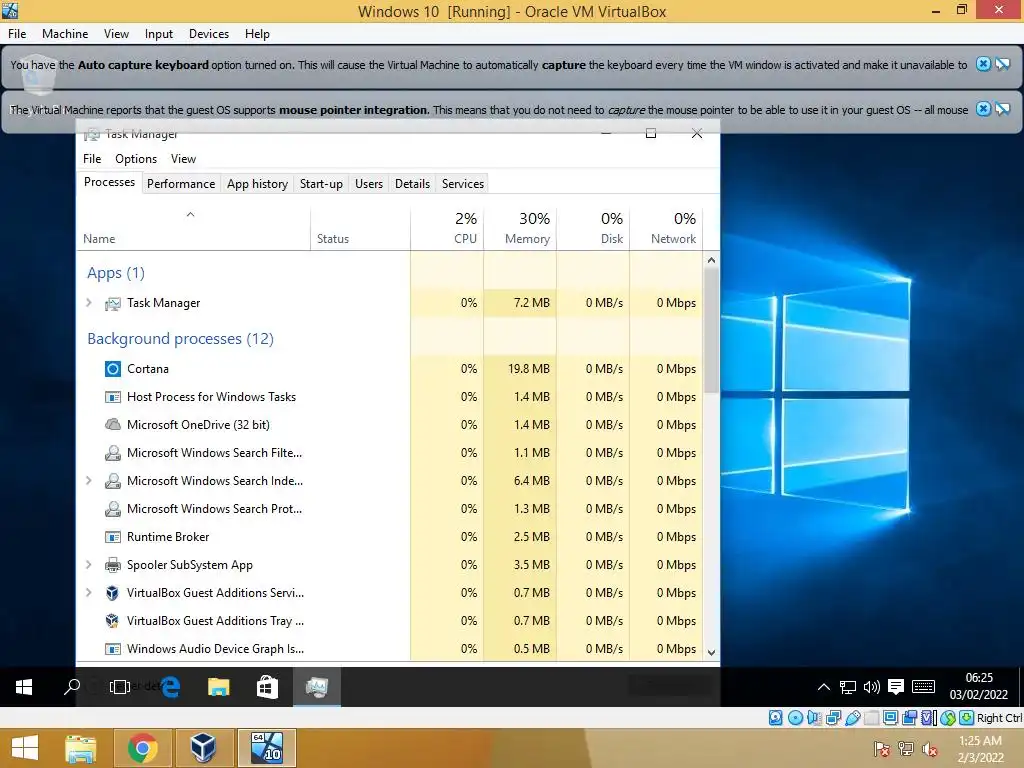Dismiss the mouse pointer integration notification

coord(983,108)
